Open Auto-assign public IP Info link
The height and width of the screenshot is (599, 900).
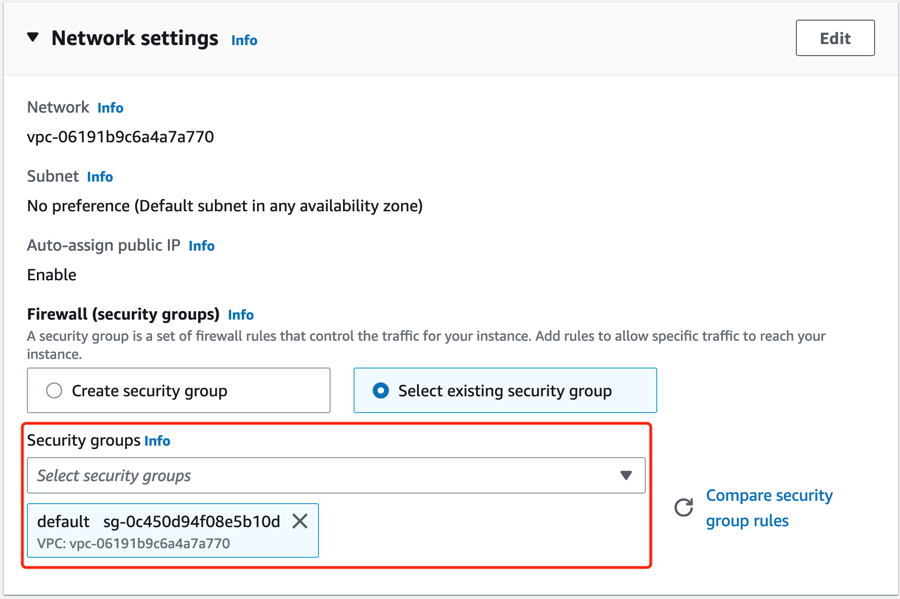[201, 246]
